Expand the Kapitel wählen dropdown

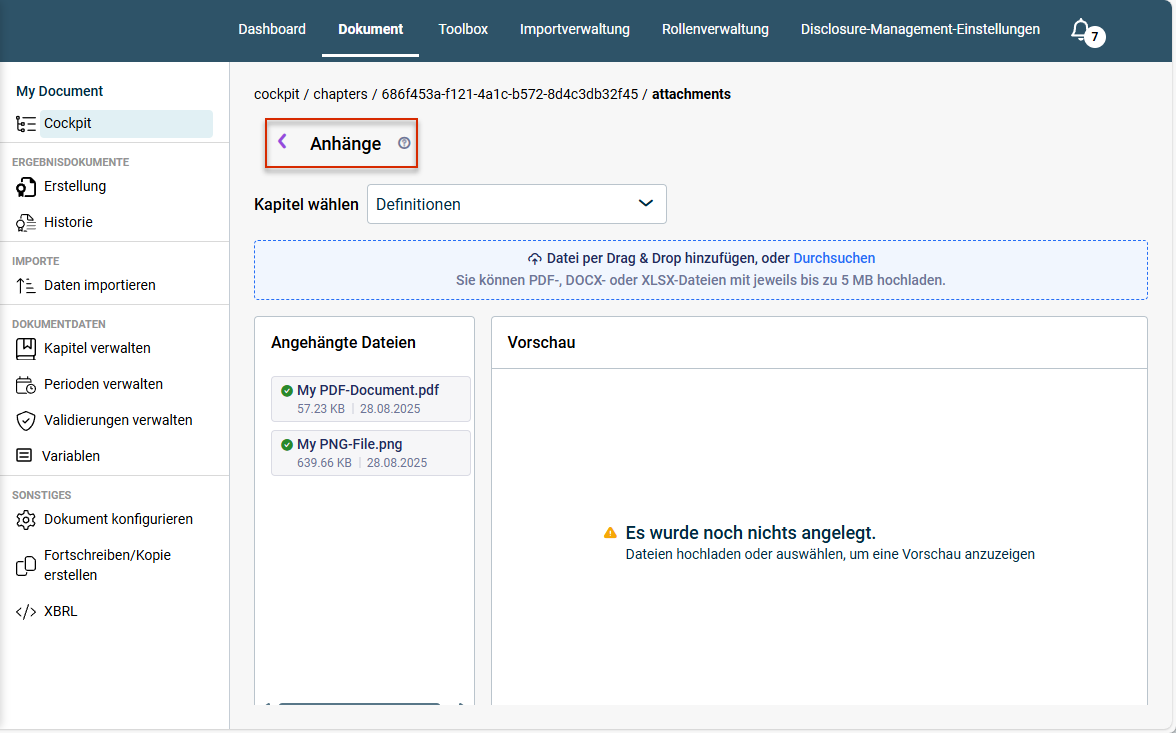point(516,204)
